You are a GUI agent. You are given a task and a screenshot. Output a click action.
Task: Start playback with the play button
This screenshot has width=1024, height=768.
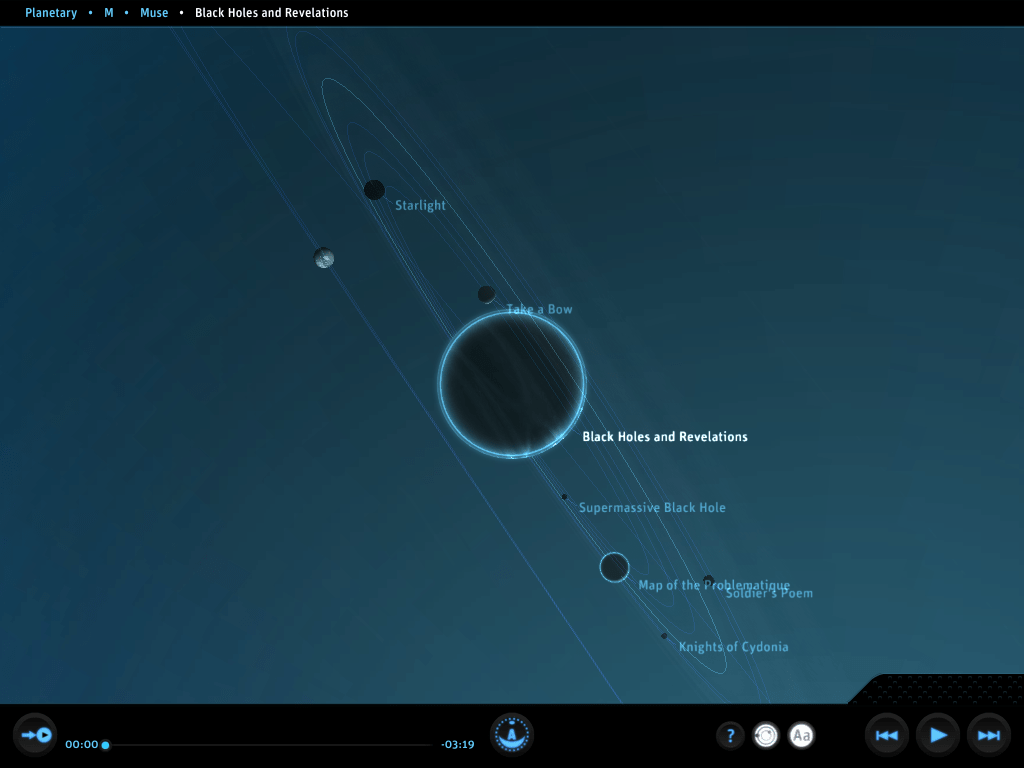[x=938, y=735]
